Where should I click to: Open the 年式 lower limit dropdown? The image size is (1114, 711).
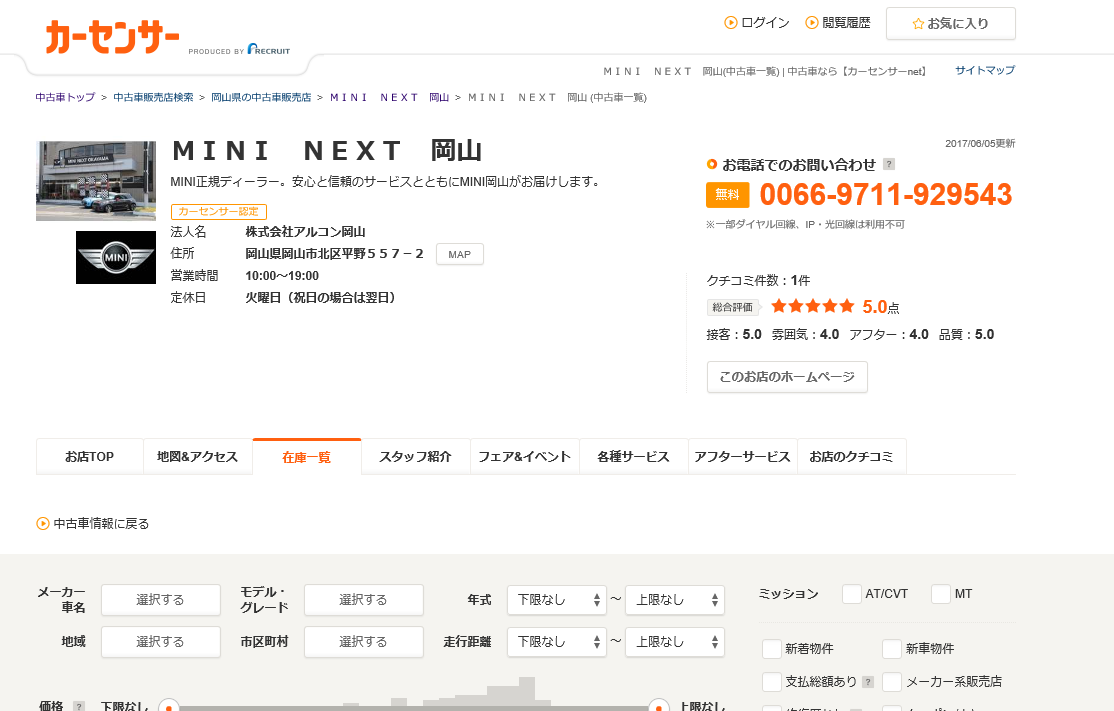coord(557,600)
